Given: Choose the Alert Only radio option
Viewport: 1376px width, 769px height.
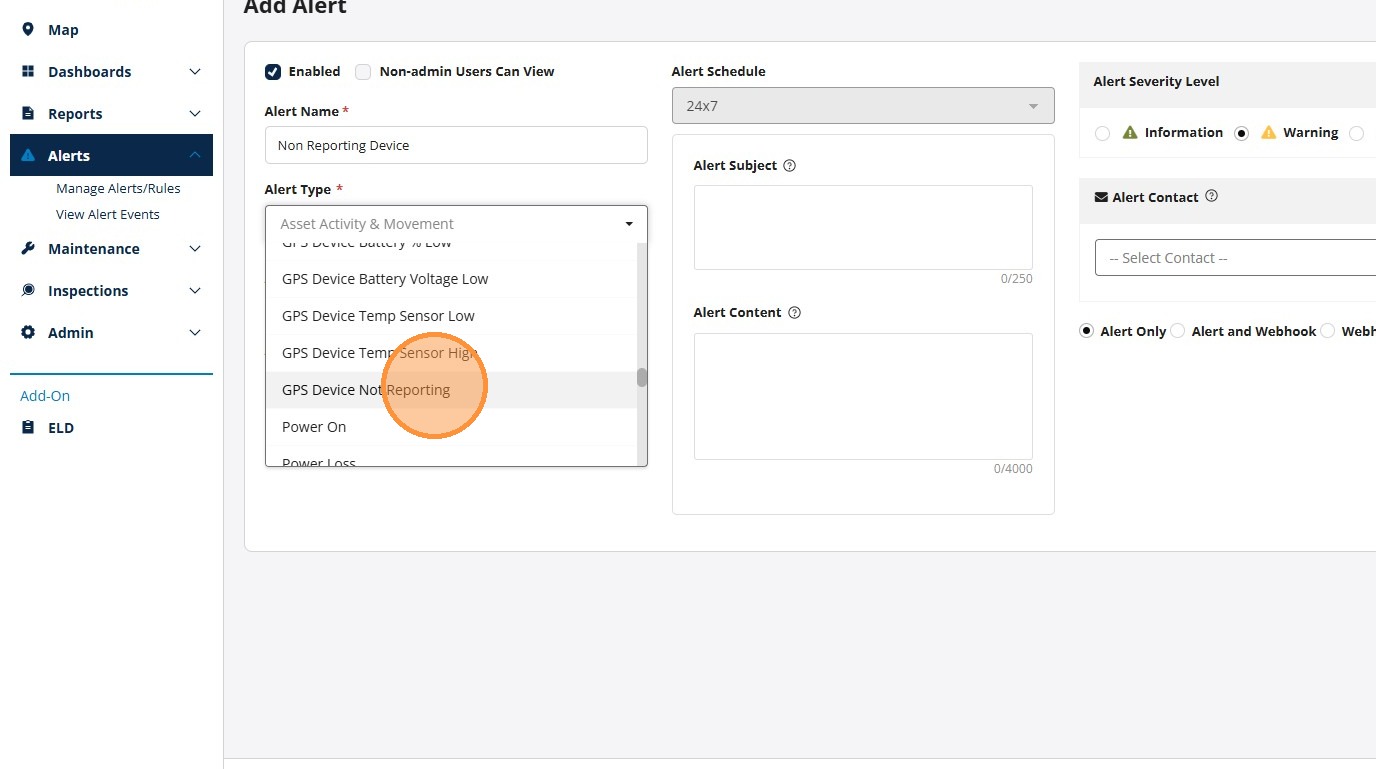Looking at the screenshot, I should click(1087, 331).
